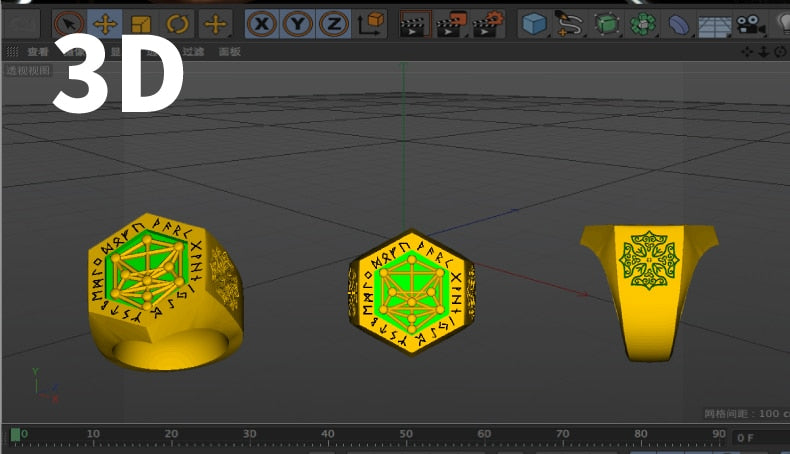
Task: Add a floor environment object
Action: (713, 24)
